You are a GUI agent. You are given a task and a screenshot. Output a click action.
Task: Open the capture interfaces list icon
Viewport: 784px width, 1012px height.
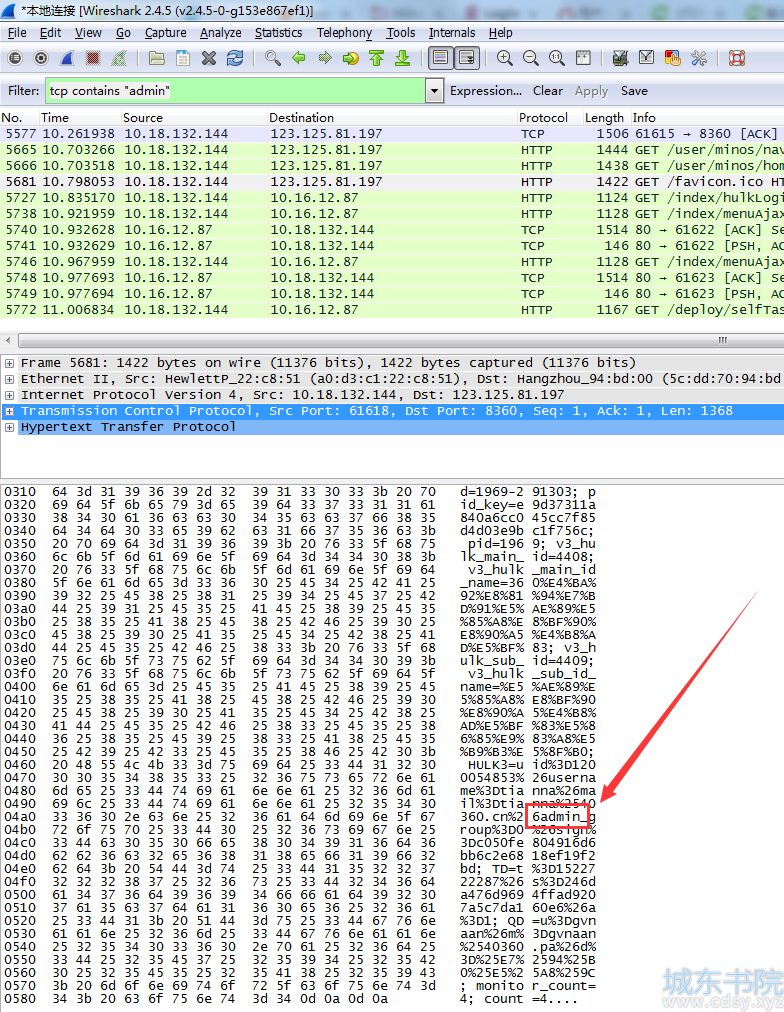coord(15,58)
